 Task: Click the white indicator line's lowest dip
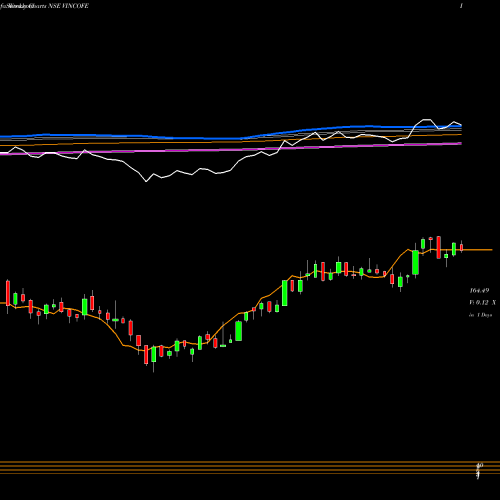click(x=146, y=181)
